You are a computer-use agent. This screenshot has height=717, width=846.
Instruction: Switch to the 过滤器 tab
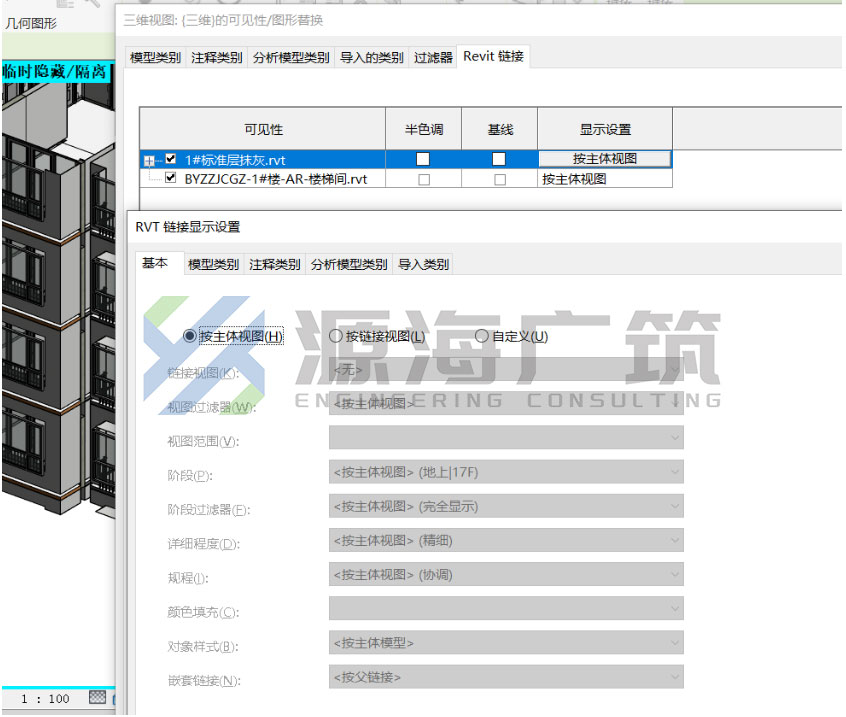tap(433, 57)
